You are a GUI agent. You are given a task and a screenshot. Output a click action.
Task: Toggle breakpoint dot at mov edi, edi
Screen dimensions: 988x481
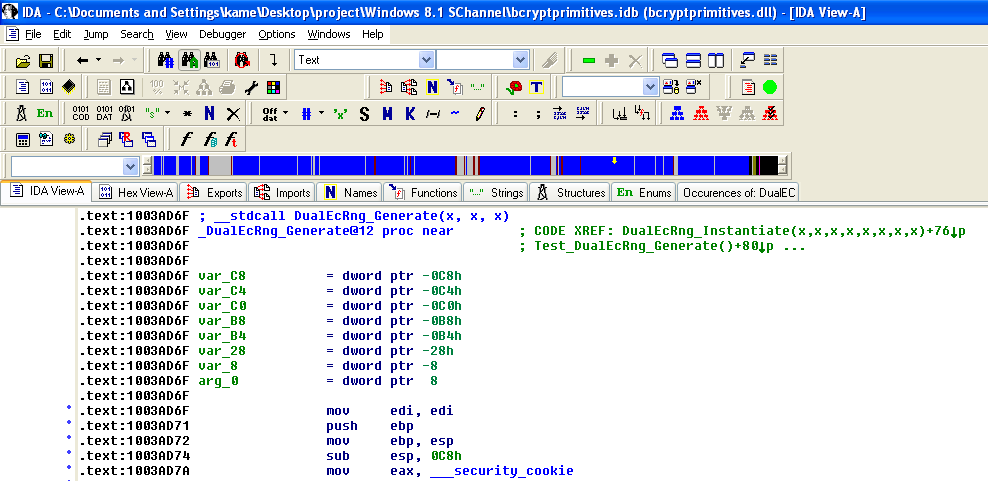point(68,411)
